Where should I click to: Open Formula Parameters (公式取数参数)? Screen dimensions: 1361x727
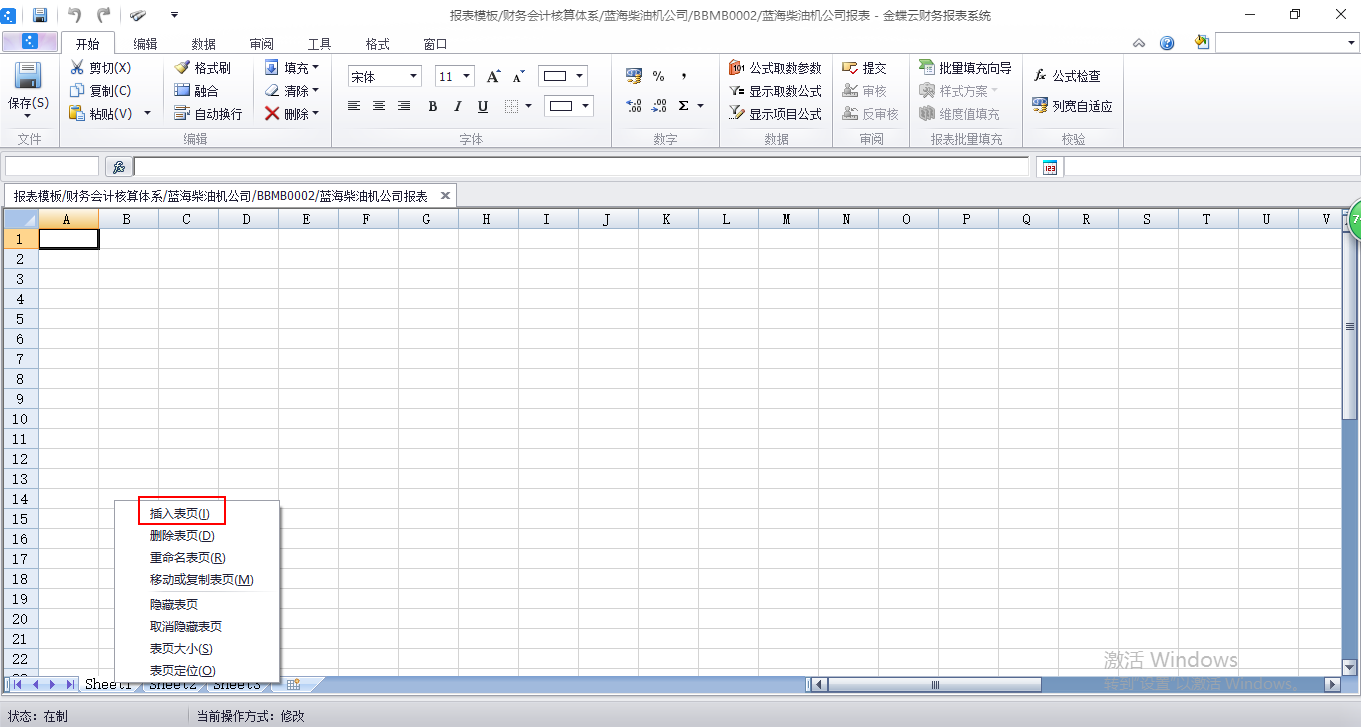(x=737, y=68)
